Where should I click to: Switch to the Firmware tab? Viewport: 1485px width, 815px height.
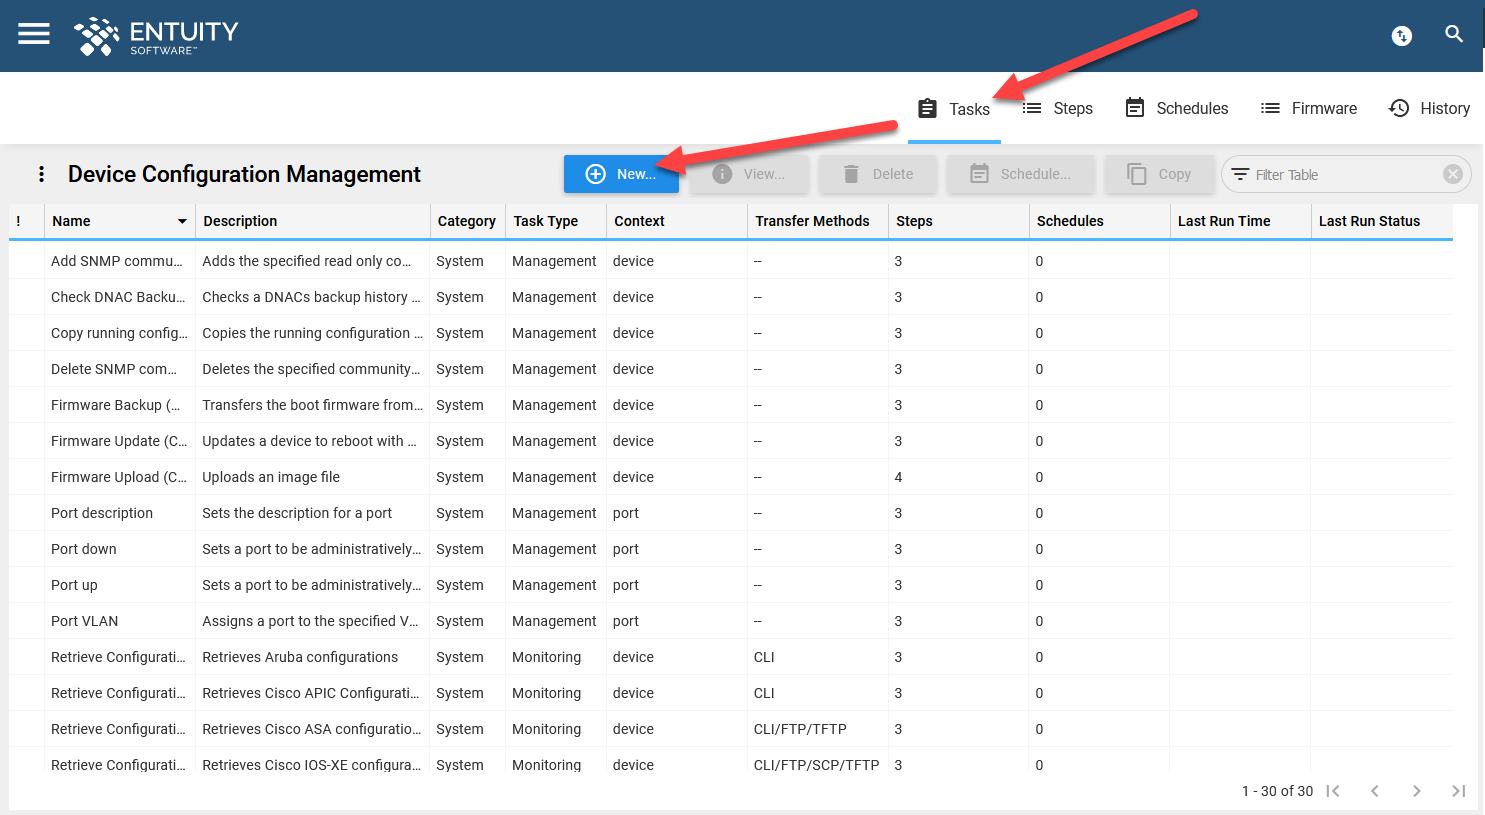1309,108
